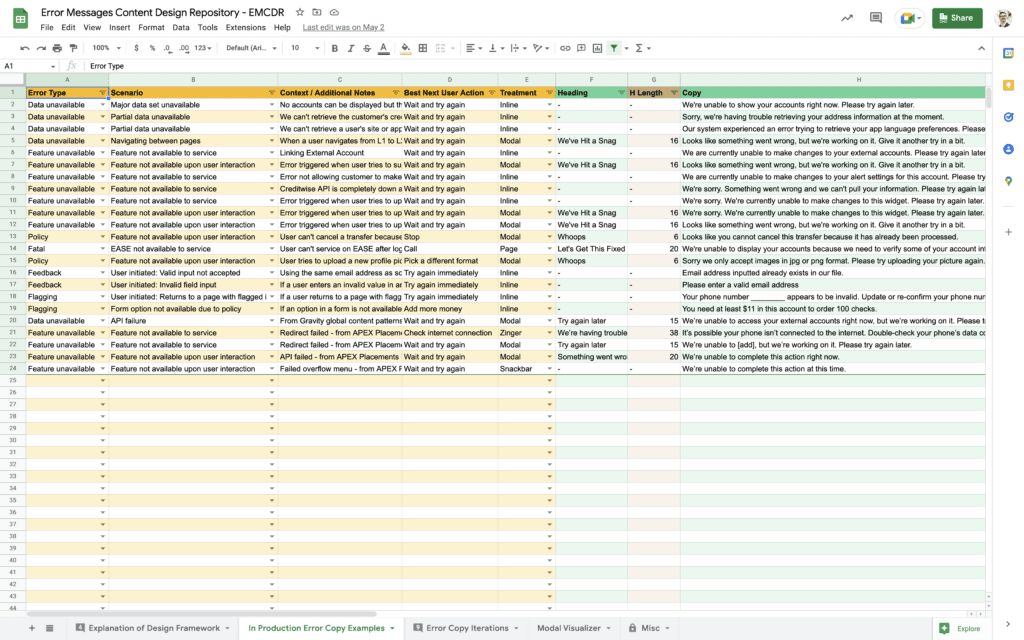This screenshot has width=1024, height=640.
Task: Click the green Share button
Action: click(956, 18)
